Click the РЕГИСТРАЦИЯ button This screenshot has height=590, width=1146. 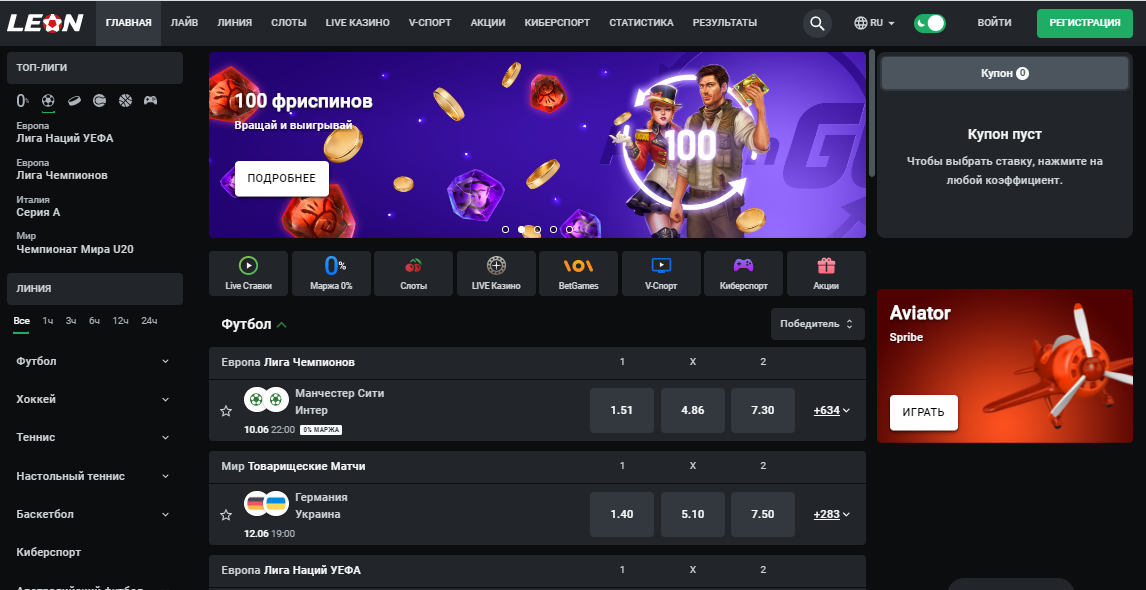click(x=1085, y=23)
